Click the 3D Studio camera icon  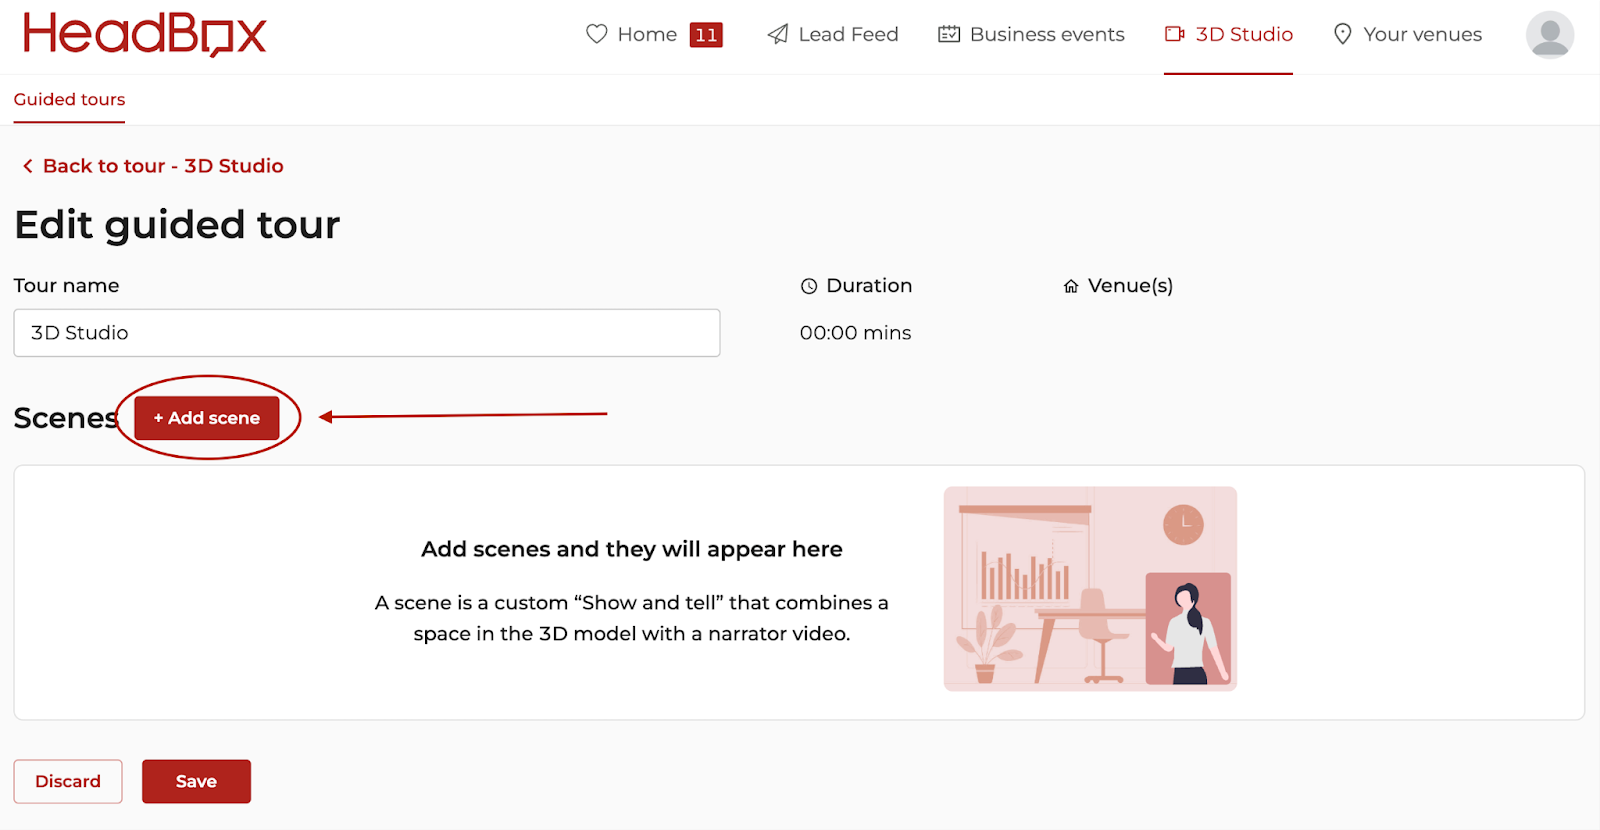pos(1175,34)
